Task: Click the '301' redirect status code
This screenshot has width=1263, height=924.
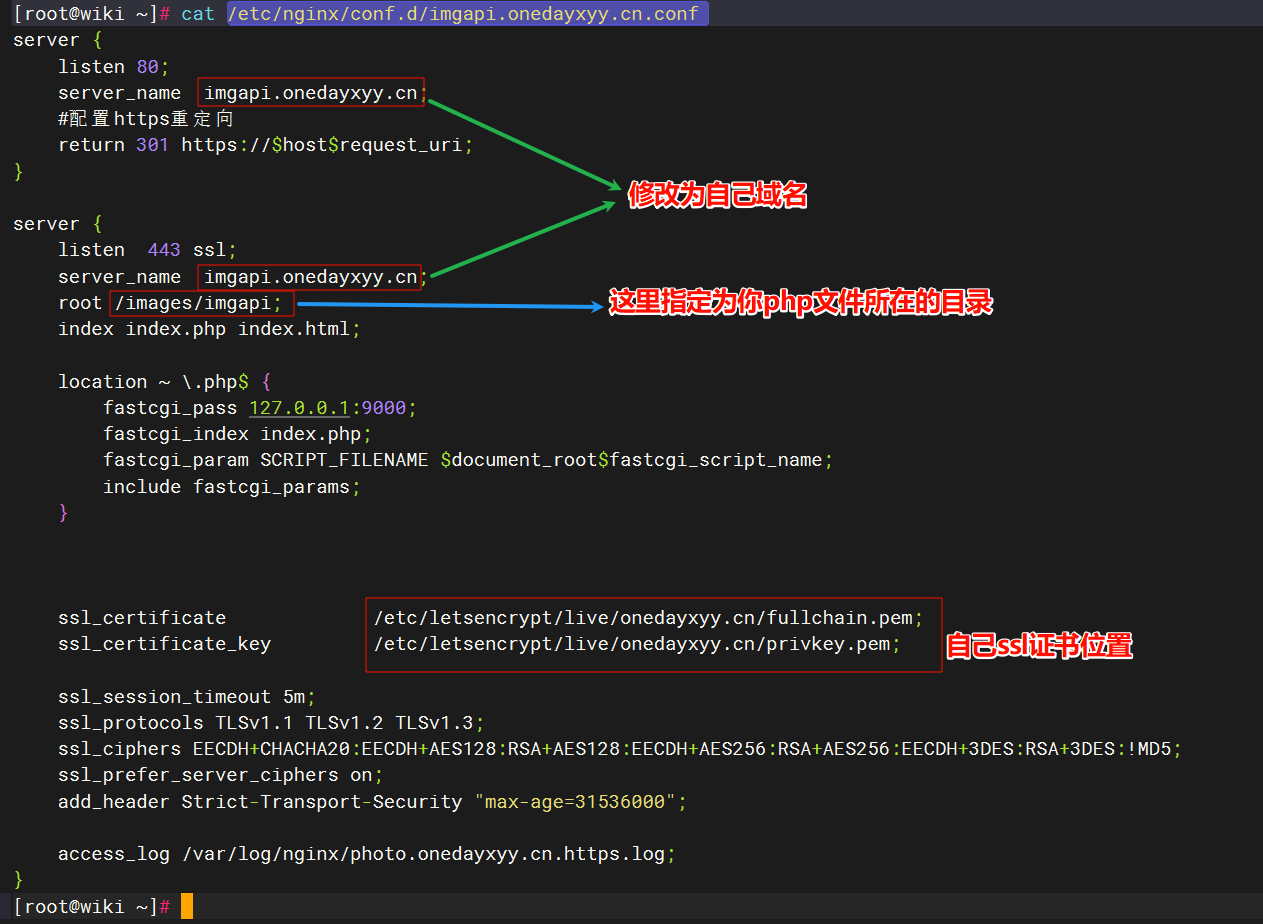Action: 153,145
